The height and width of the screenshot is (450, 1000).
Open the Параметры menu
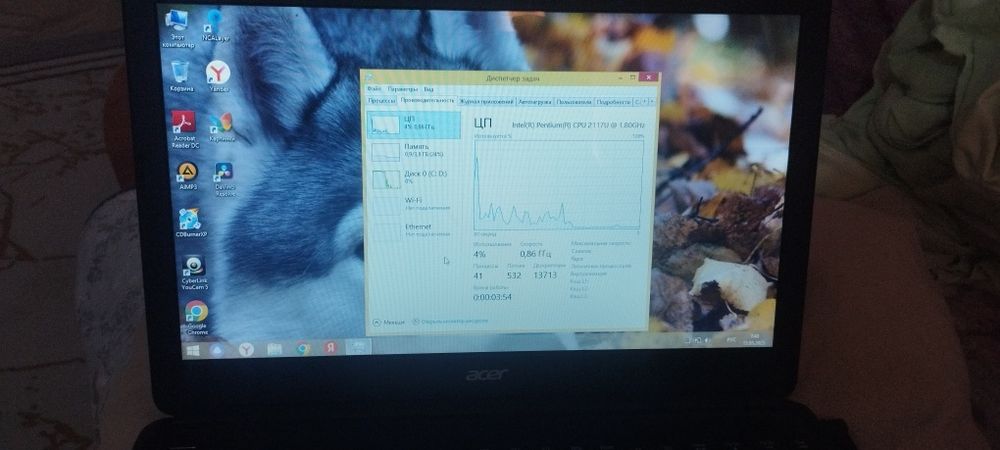point(402,89)
